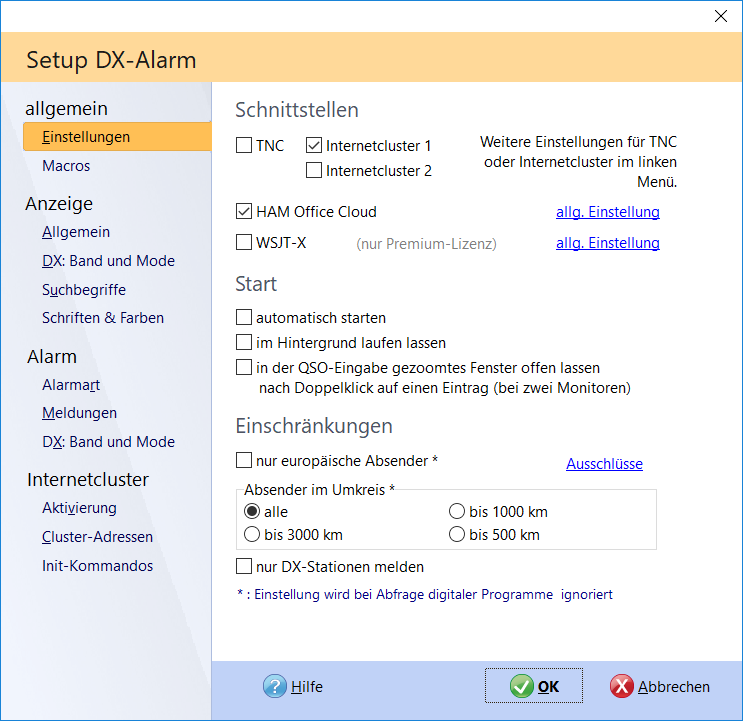Open Meldungen settings page
Screen dimensions: 743x721
tap(79, 413)
